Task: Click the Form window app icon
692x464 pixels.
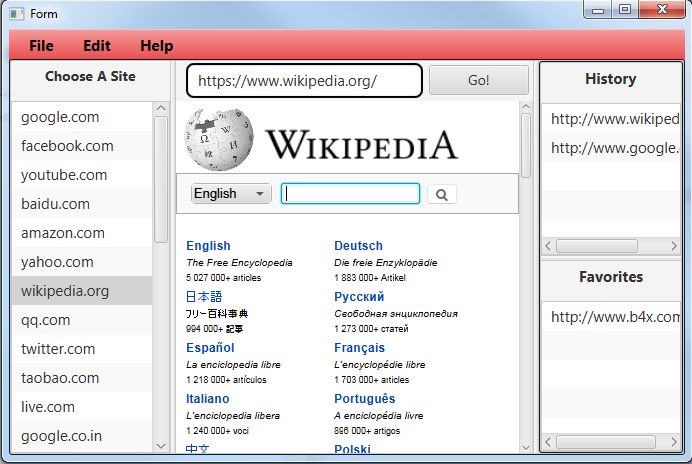Action: (x=16, y=14)
